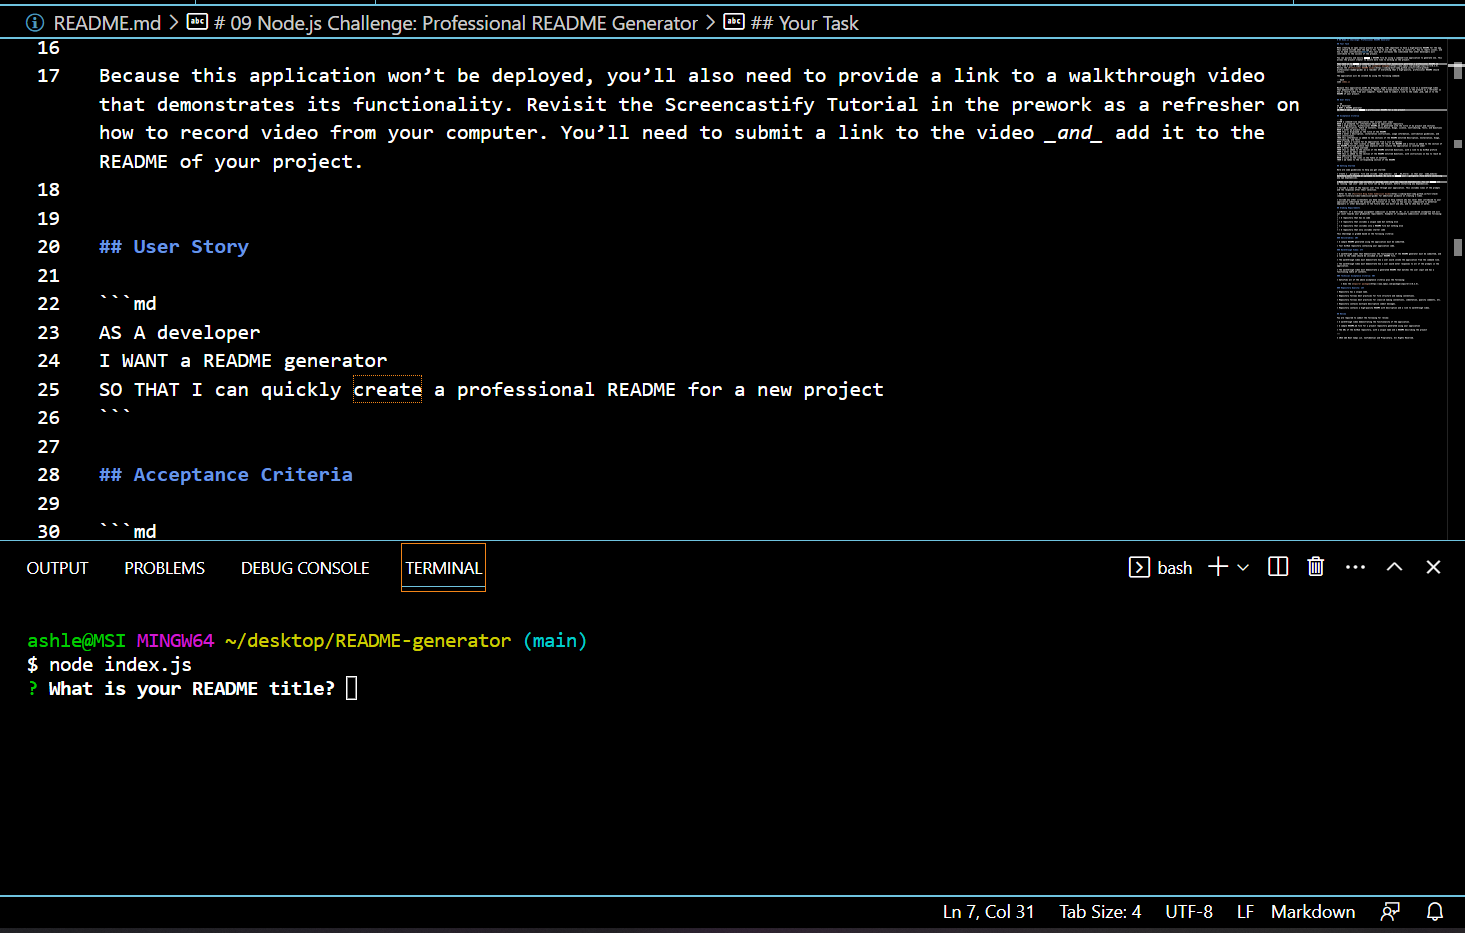Open the '# 09 Node.js Challenge' breadcrumb

tap(457, 22)
